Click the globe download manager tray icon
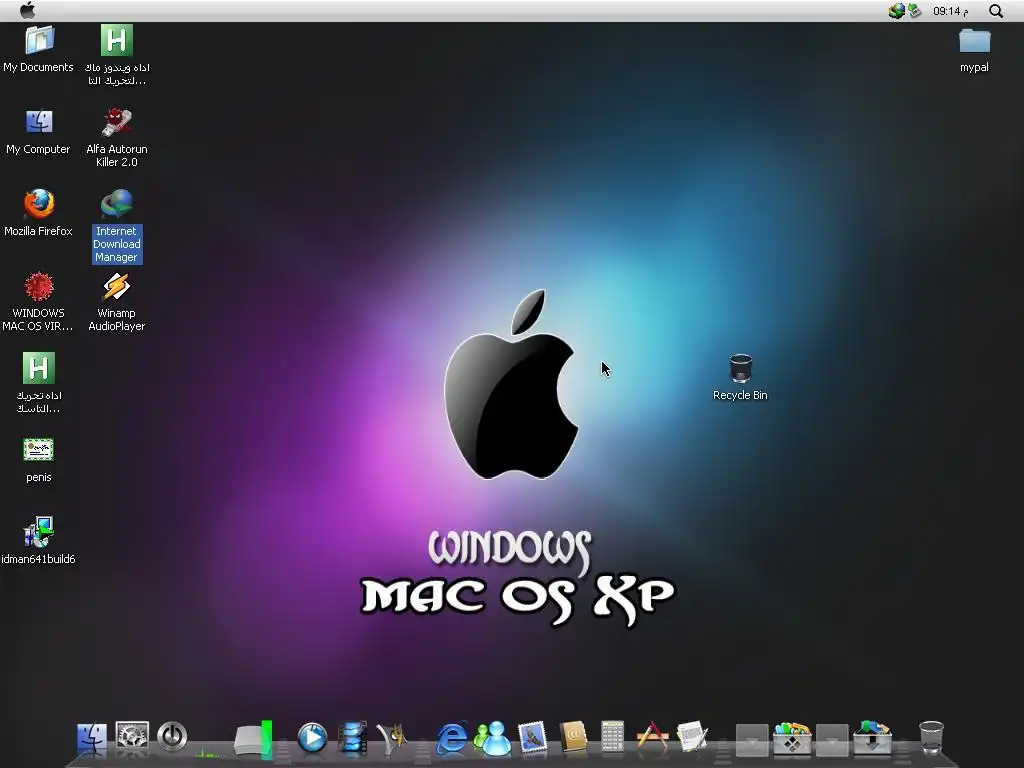This screenshot has width=1024, height=768. click(x=896, y=11)
